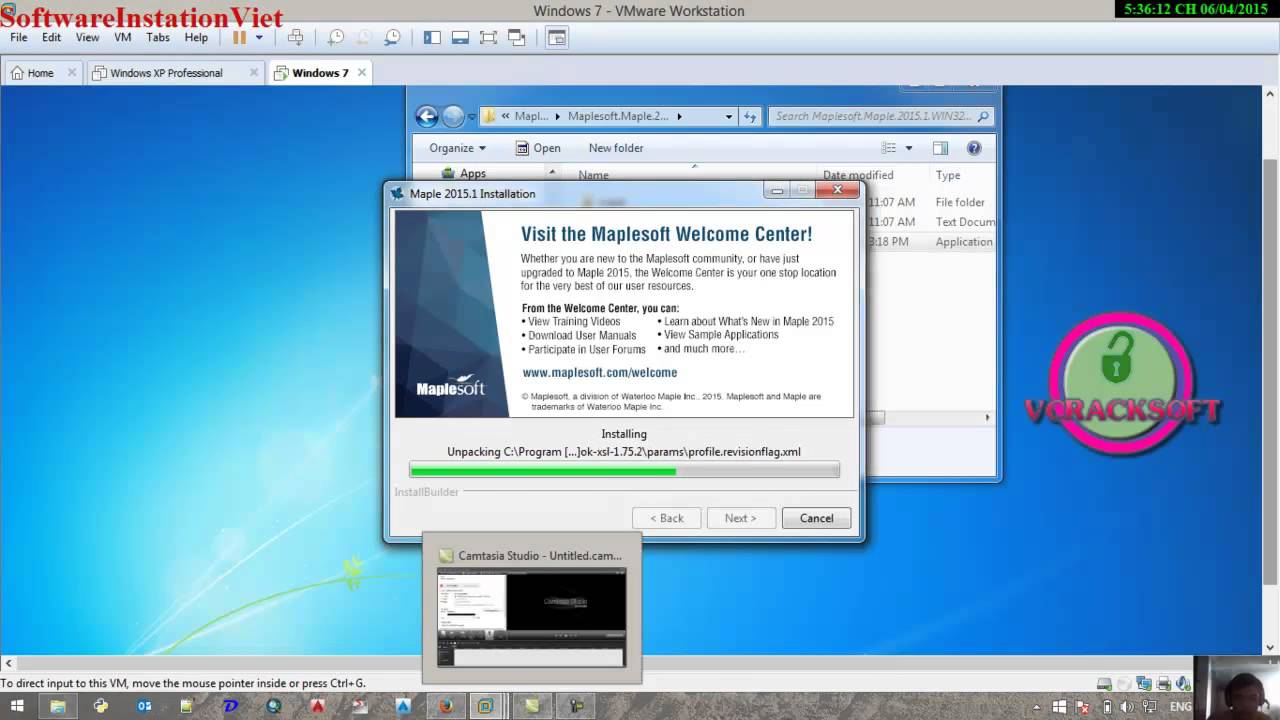This screenshot has height=720, width=1280.
Task: Click the Camtasia Studio preview thumbnail
Action: [x=531, y=617]
